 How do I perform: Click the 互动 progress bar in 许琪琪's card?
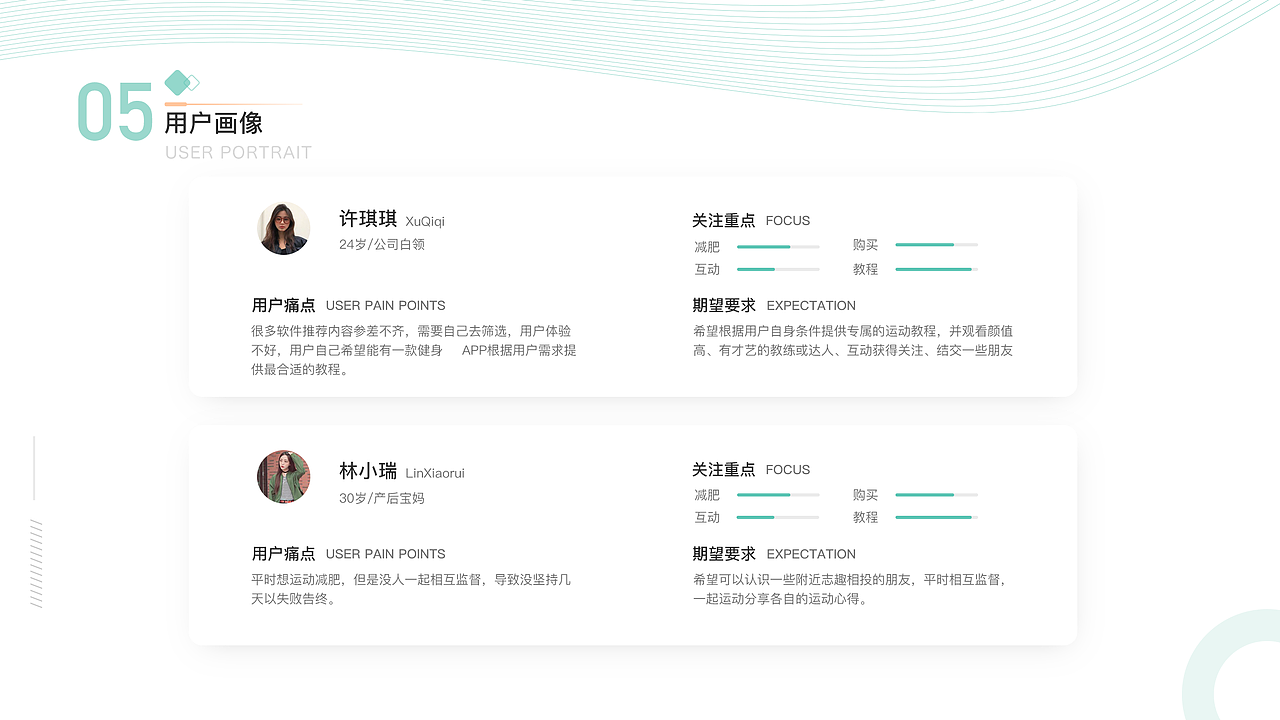pyautogui.click(x=778, y=269)
